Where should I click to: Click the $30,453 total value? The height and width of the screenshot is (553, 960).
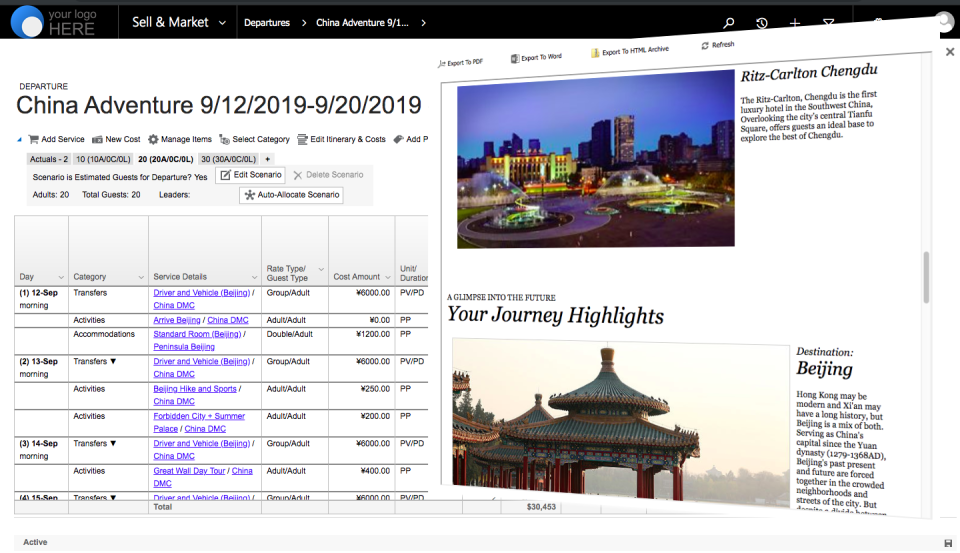pyautogui.click(x=541, y=507)
